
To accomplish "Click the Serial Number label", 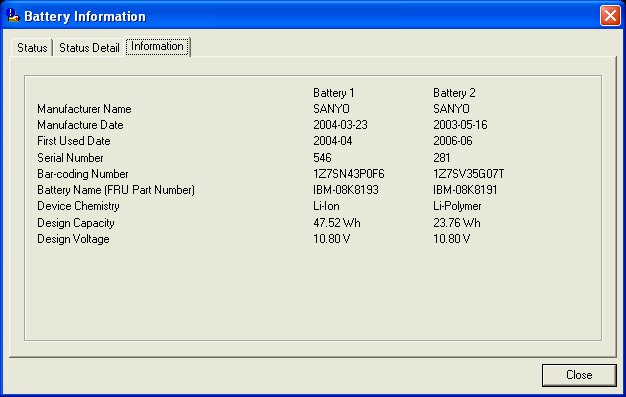I will pos(70,158).
